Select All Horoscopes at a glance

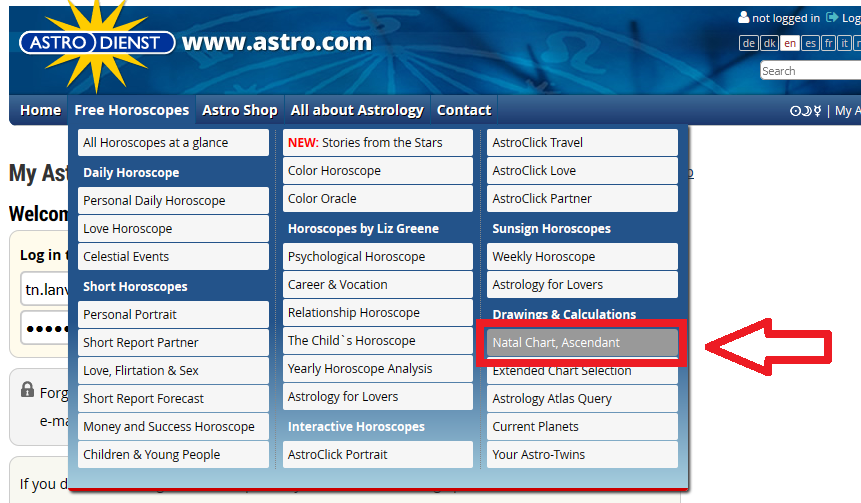174,143
